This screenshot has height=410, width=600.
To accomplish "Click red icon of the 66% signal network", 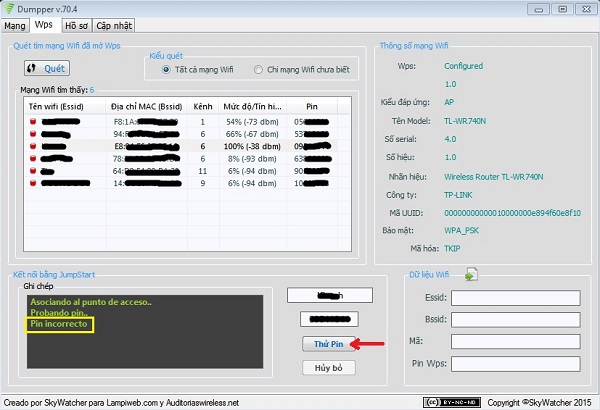I will (34, 133).
